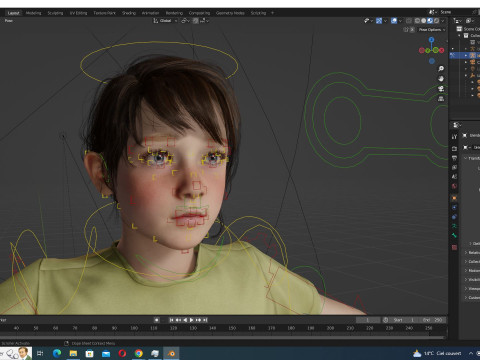The image size is (480, 360).
Task: Open the Shading workspace tab
Action: (129, 13)
